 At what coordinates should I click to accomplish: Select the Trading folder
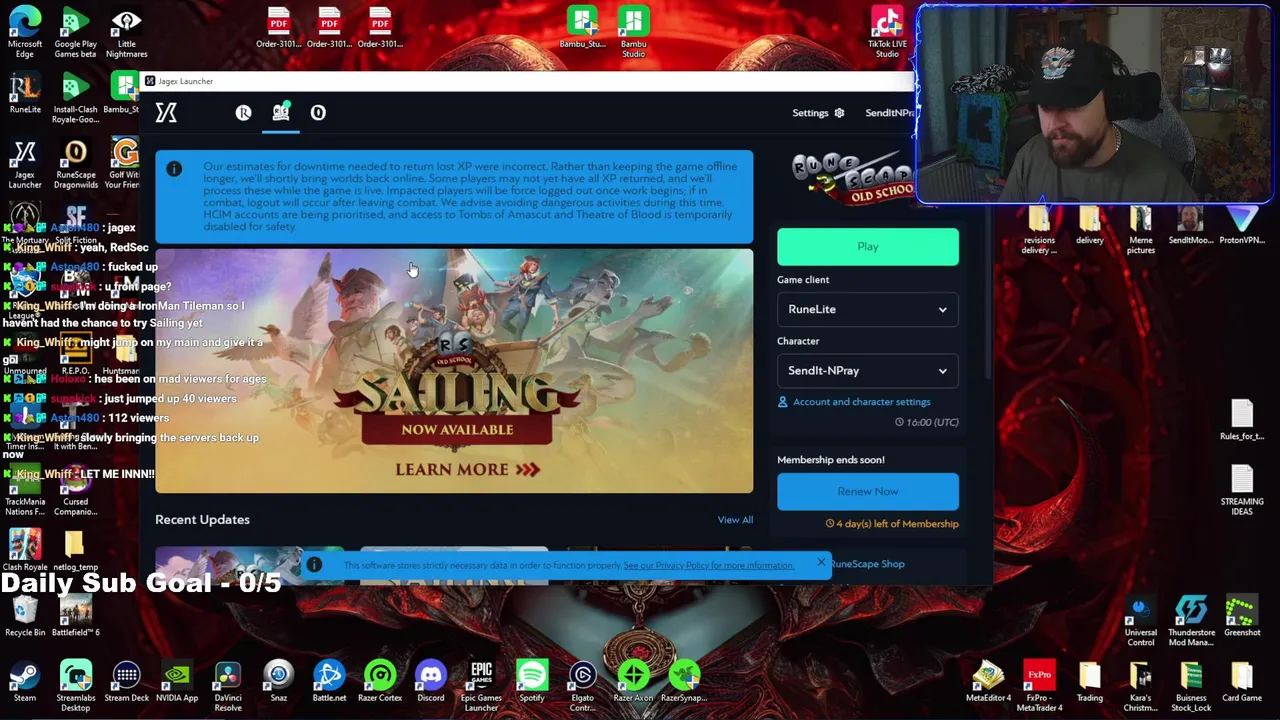pos(1090,682)
